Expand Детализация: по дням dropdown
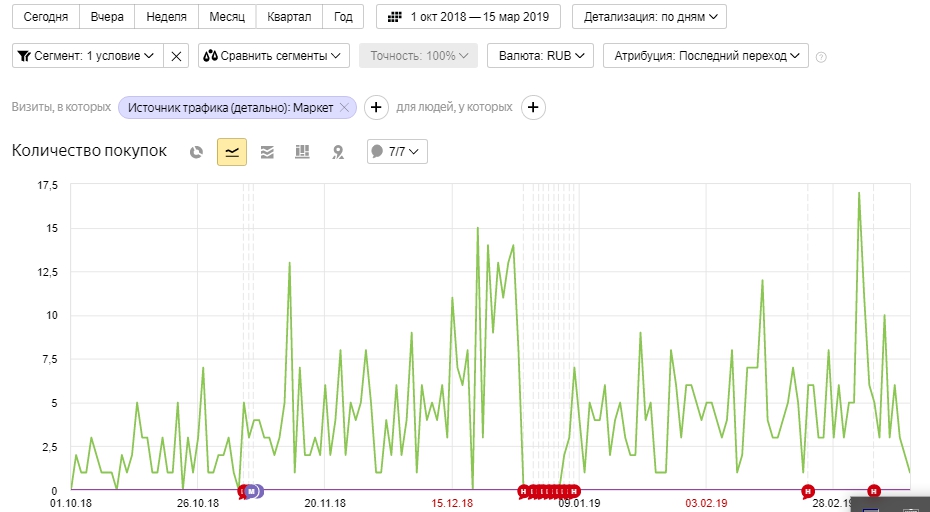Screen dimensions: 930x512 tap(649, 17)
